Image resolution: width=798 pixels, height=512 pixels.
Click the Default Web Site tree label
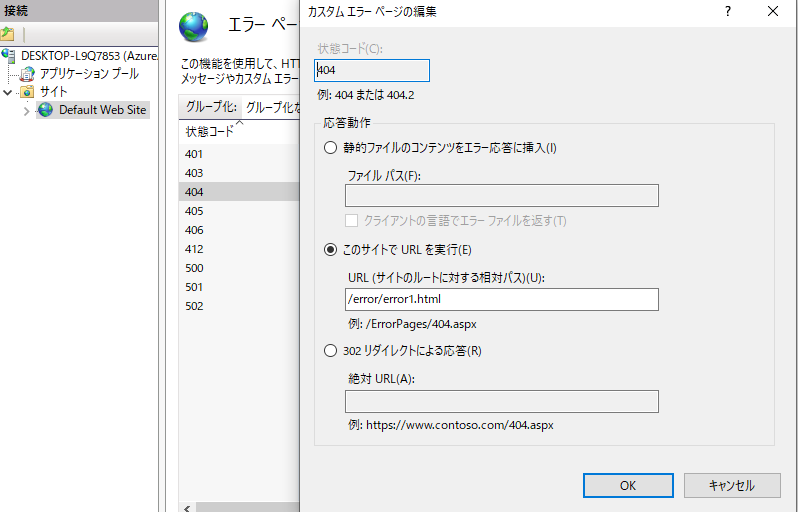[x=102, y=110]
